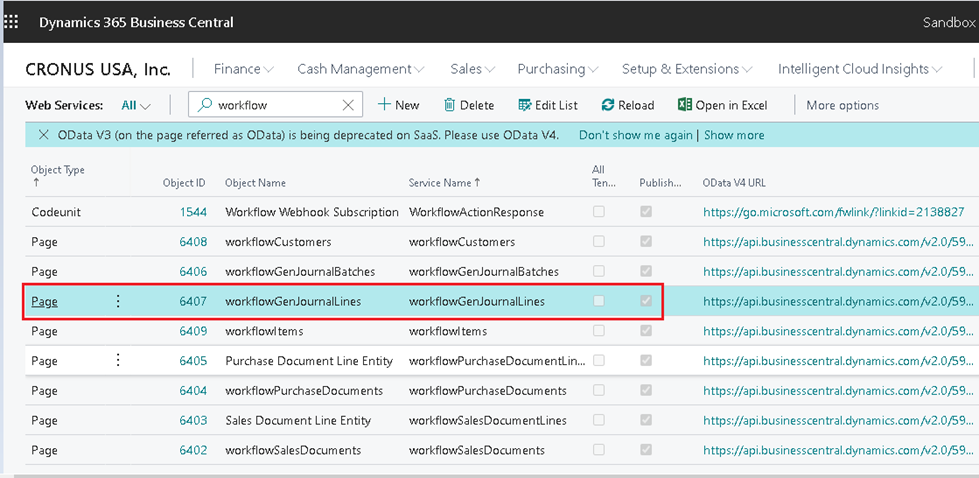Toggle All Tenants checkbox for WorkflowActionResponse
Screen dimensions: 979x478
click(x=599, y=212)
